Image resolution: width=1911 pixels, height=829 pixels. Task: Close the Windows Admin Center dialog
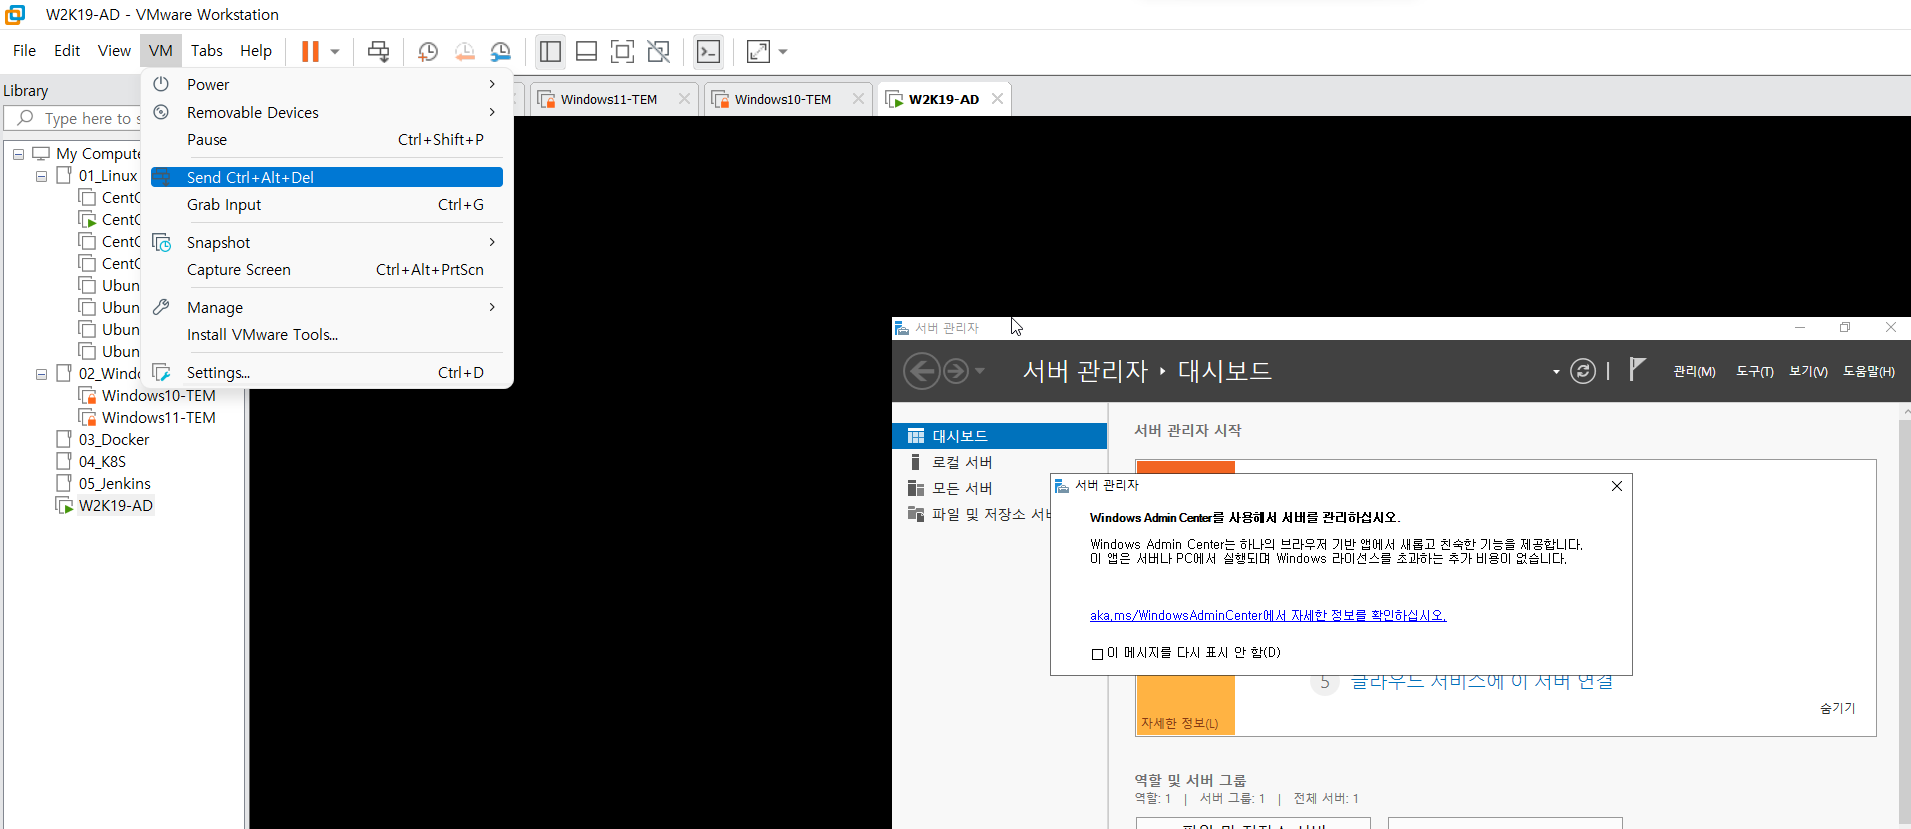point(1616,486)
